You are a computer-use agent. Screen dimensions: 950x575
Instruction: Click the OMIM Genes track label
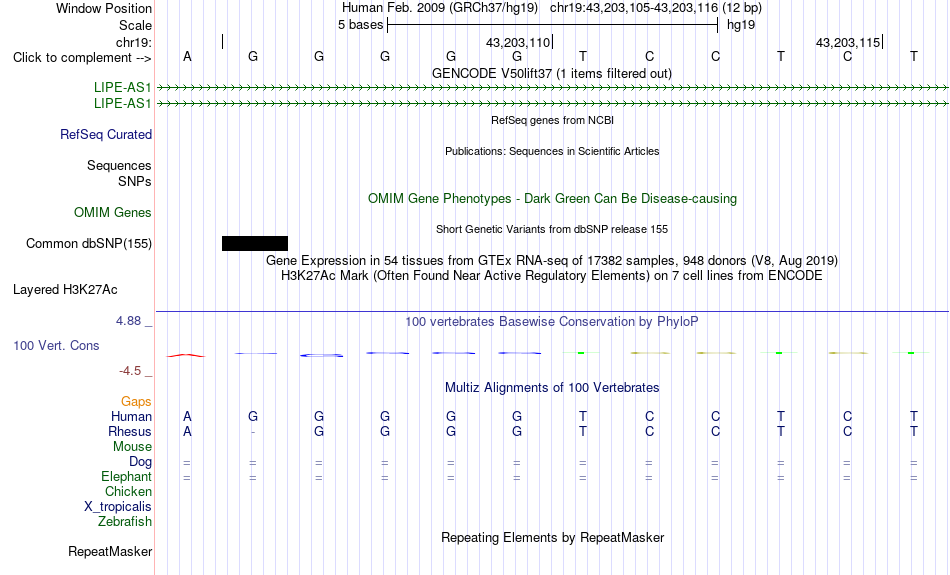[113, 213]
